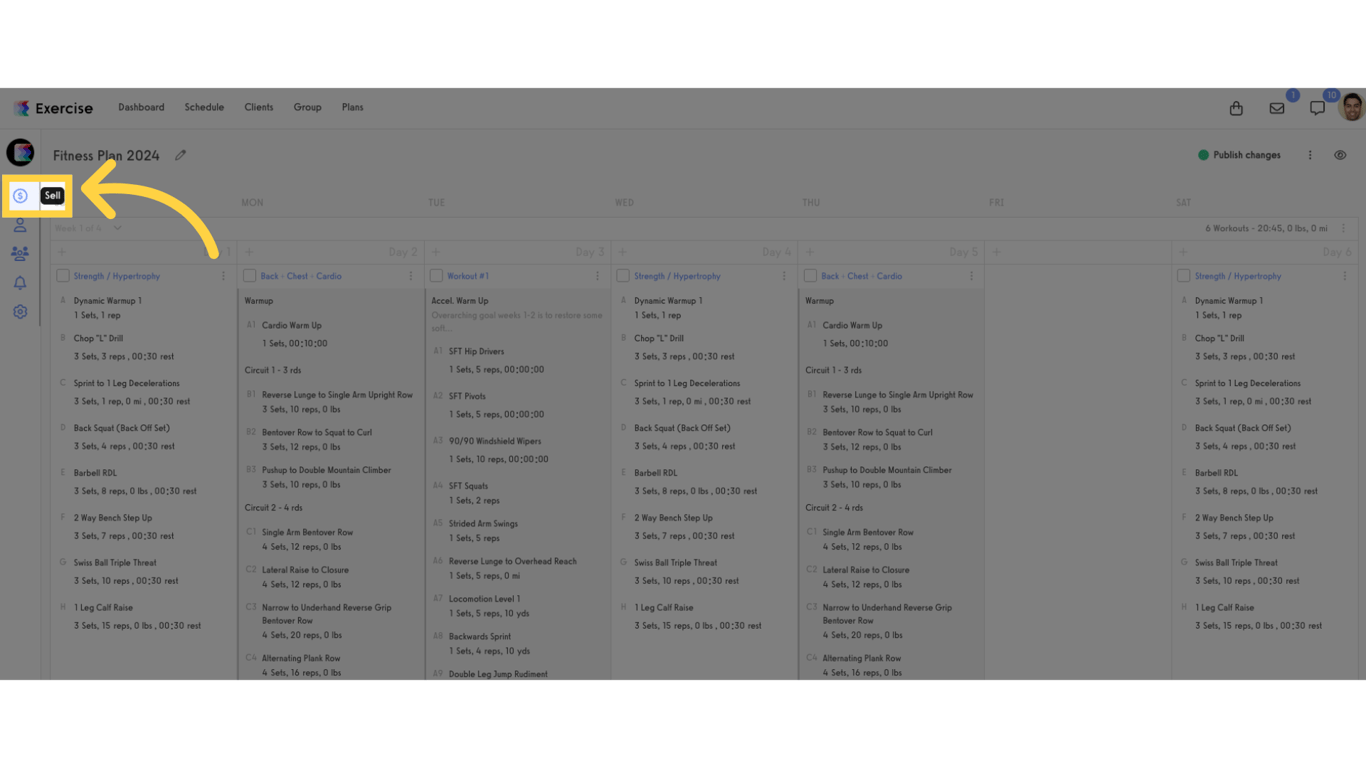The width and height of the screenshot is (1366, 768).
Task: Check the Workout #1 checkbox
Action: coord(436,276)
